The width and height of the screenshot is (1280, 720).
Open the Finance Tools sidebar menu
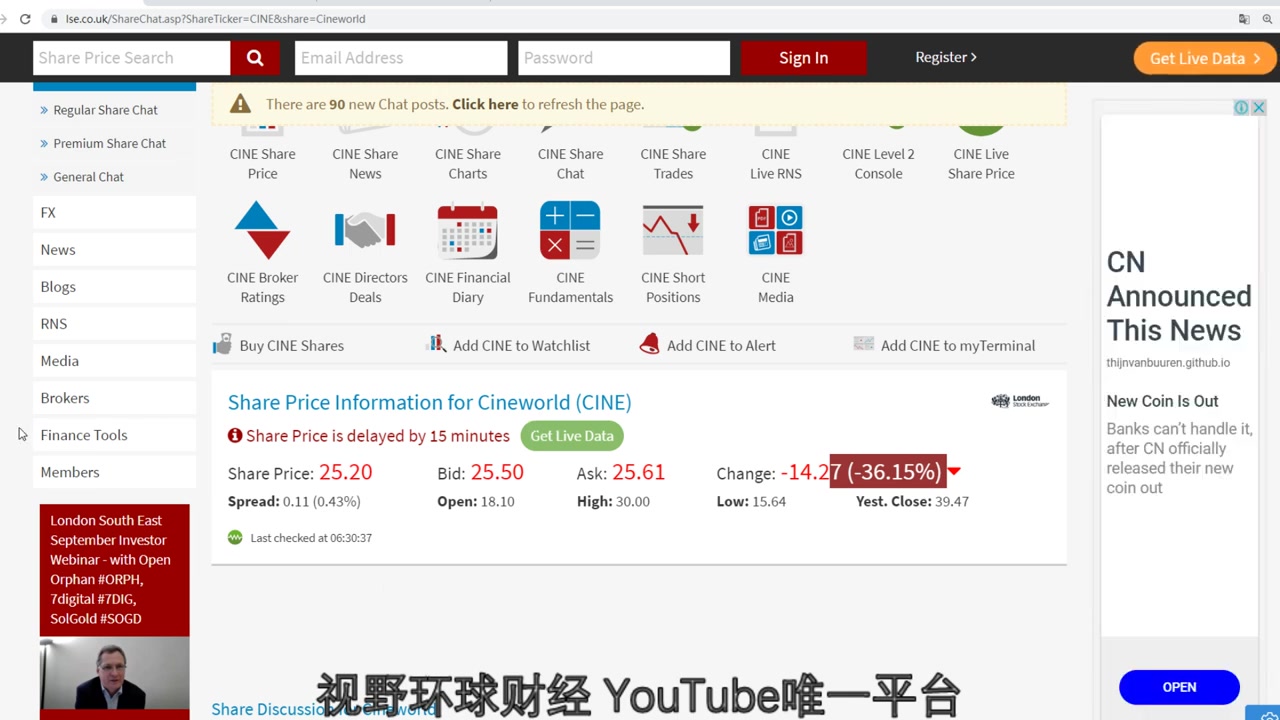114,434
